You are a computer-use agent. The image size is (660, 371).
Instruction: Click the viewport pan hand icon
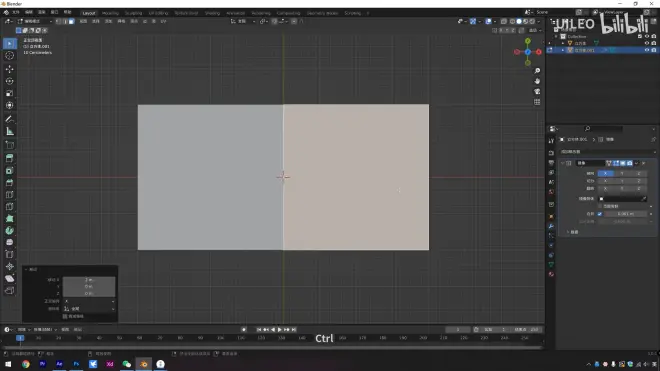537,81
